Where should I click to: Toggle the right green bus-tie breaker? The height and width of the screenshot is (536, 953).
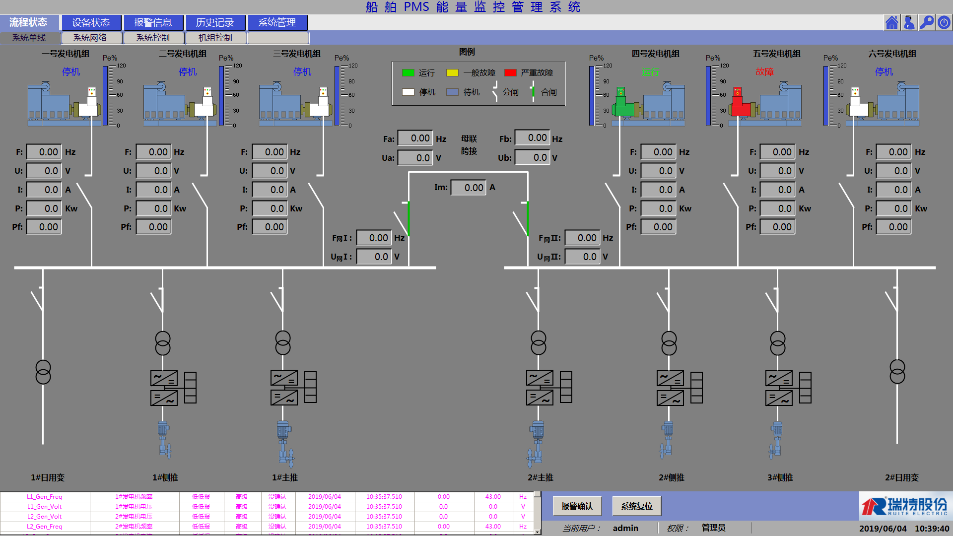pyautogui.click(x=527, y=217)
